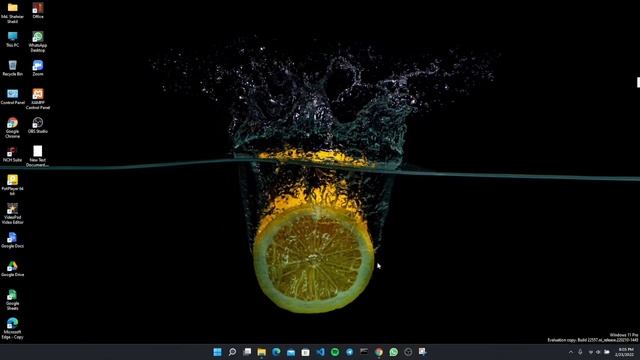Select the Google Sheets desktop shortcut
The image size is (640, 360).
tap(12, 300)
